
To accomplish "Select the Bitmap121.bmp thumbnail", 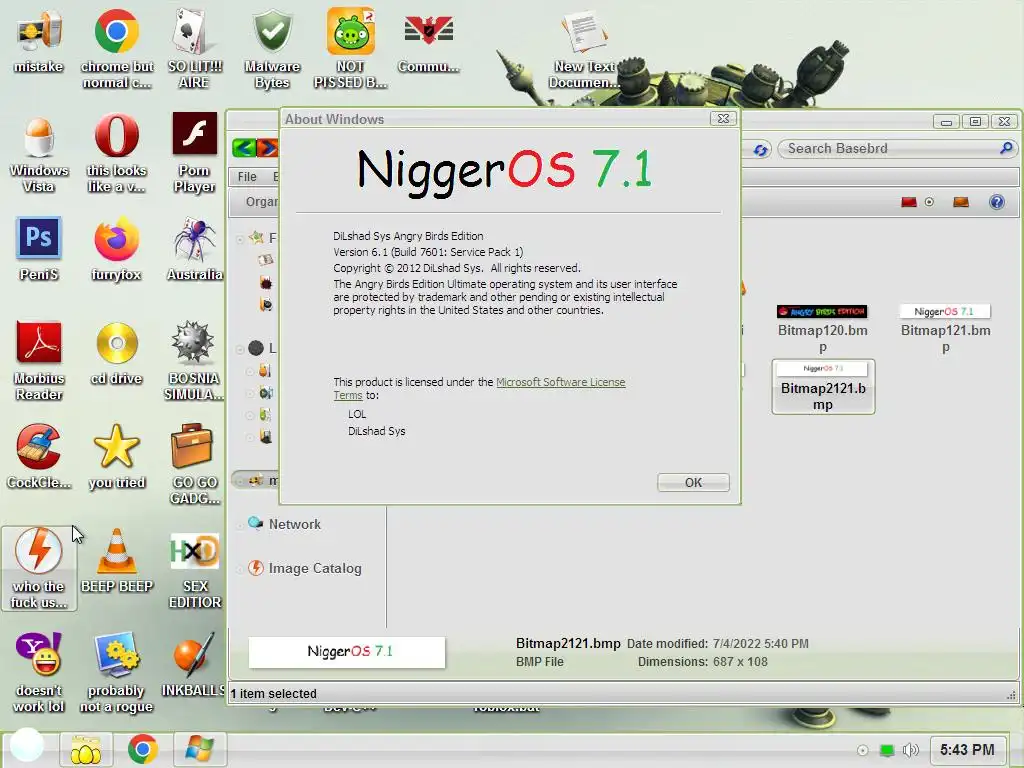I will [944, 312].
